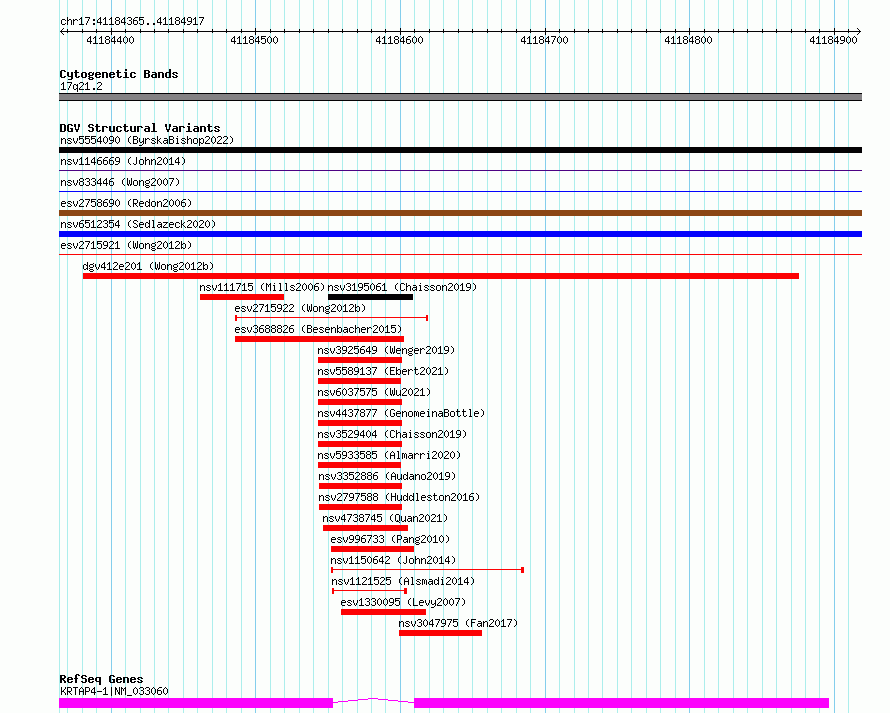Click nsv1150642 (John2014) label
The width and height of the screenshot is (890, 713).
(393, 560)
